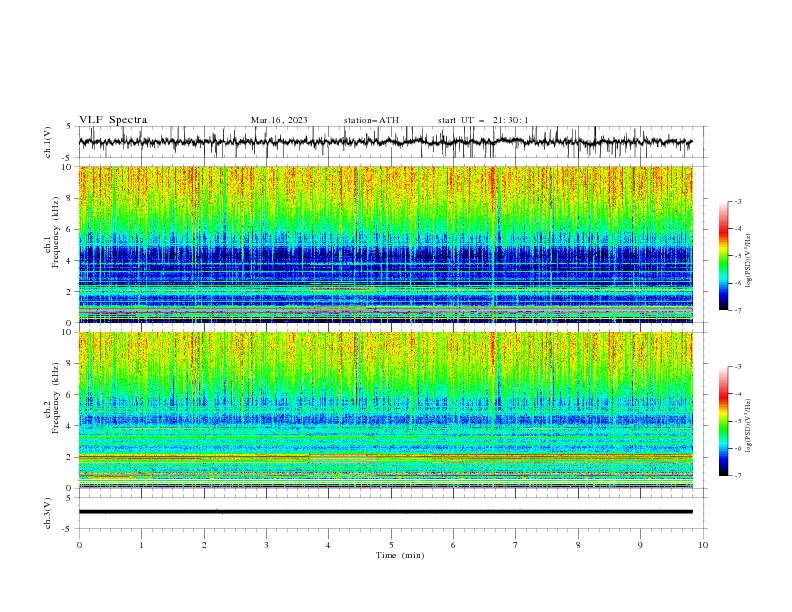Click the "VLF Spectra" title text
The height and width of the screenshot is (612, 792).
click(x=113, y=120)
